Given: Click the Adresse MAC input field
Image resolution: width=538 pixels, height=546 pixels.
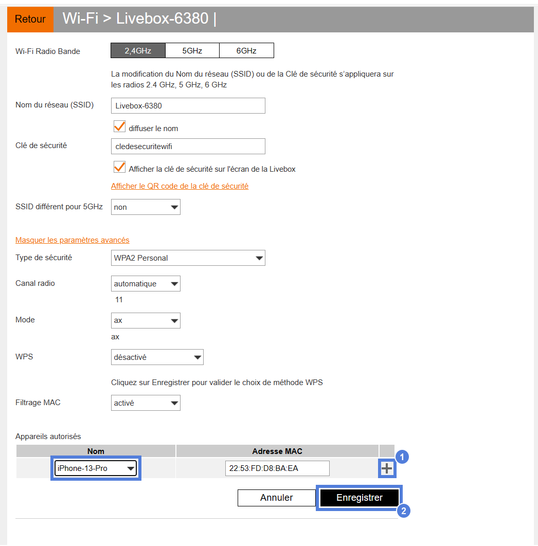Looking at the screenshot, I should click(277, 468).
